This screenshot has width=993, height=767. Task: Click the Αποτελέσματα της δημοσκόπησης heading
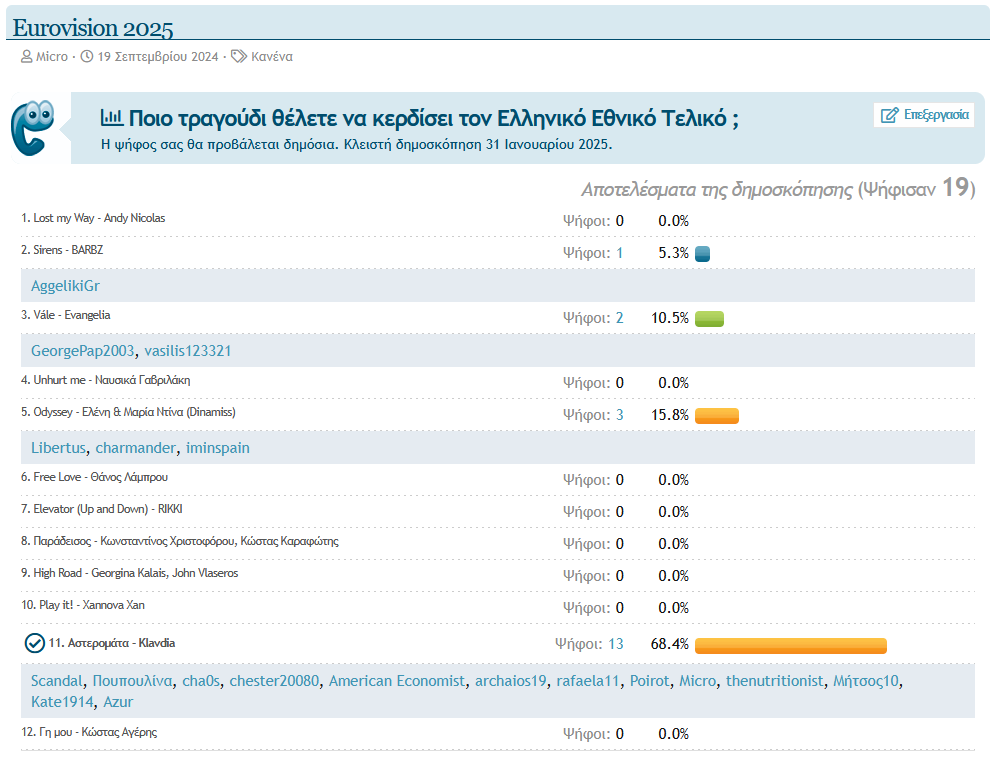coord(716,189)
